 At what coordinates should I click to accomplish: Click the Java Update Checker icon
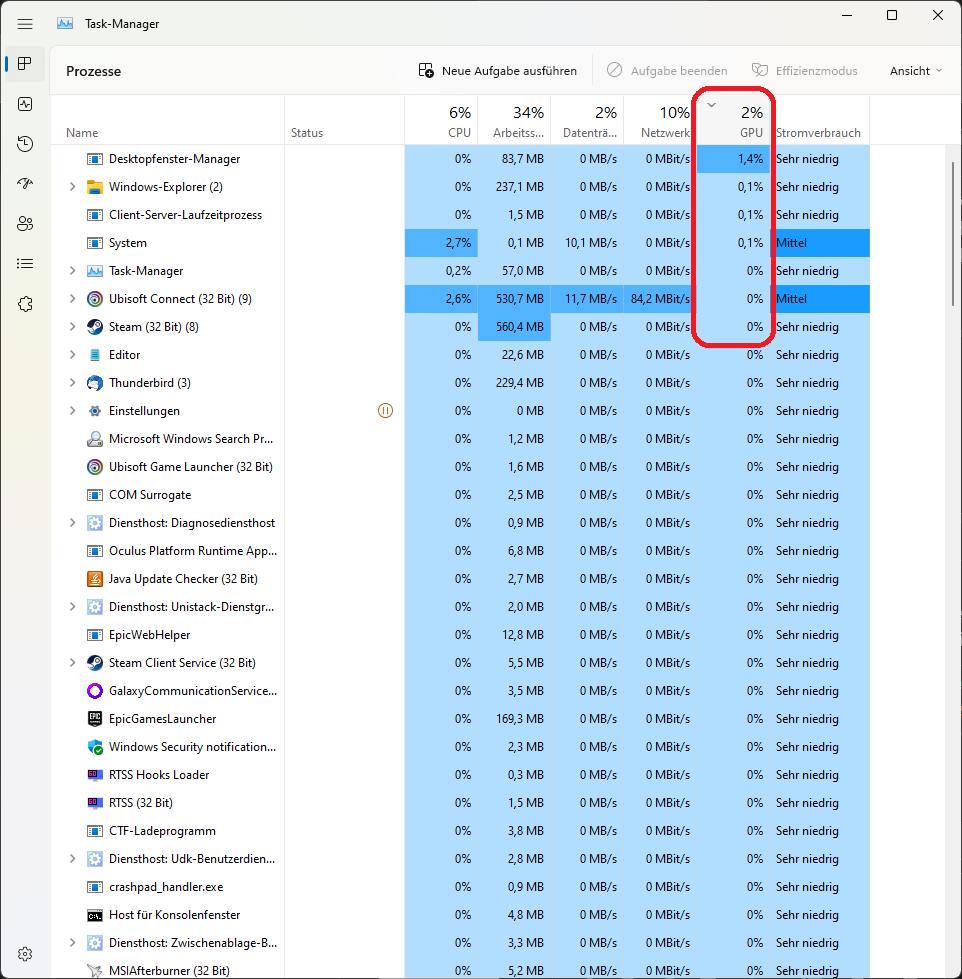95,579
